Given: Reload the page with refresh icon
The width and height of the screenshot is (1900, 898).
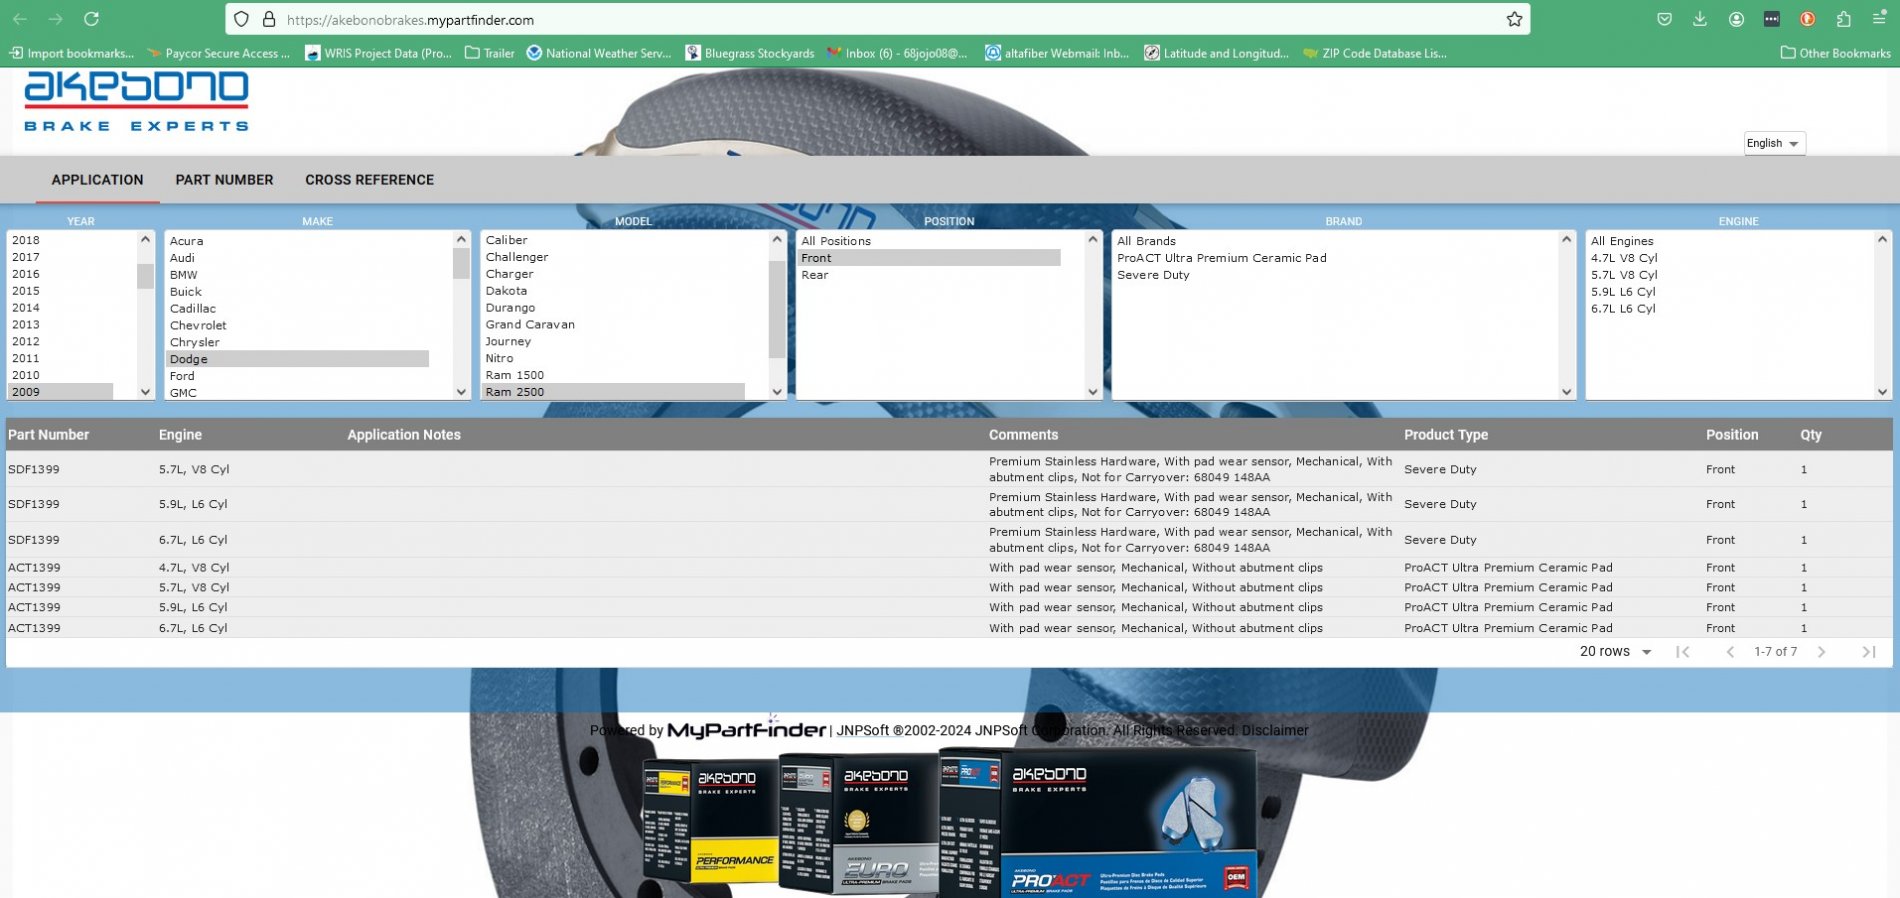Looking at the screenshot, I should 91,19.
